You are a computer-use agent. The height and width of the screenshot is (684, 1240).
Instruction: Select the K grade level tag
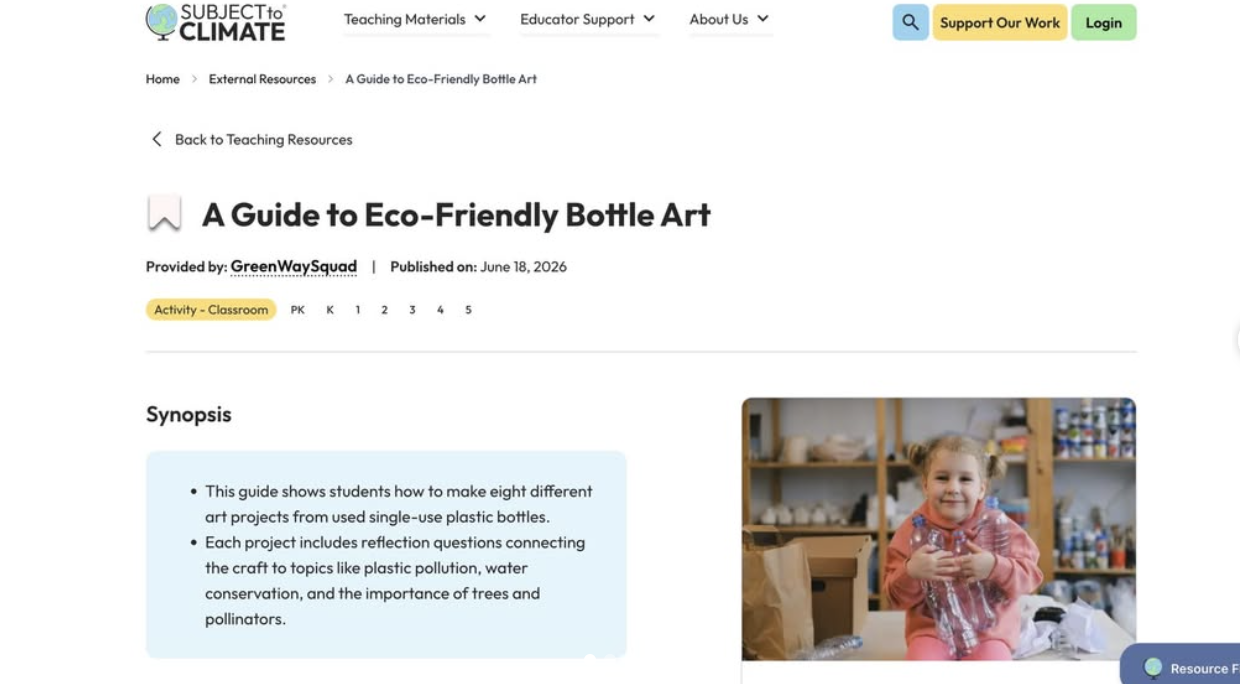click(x=330, y=310)
